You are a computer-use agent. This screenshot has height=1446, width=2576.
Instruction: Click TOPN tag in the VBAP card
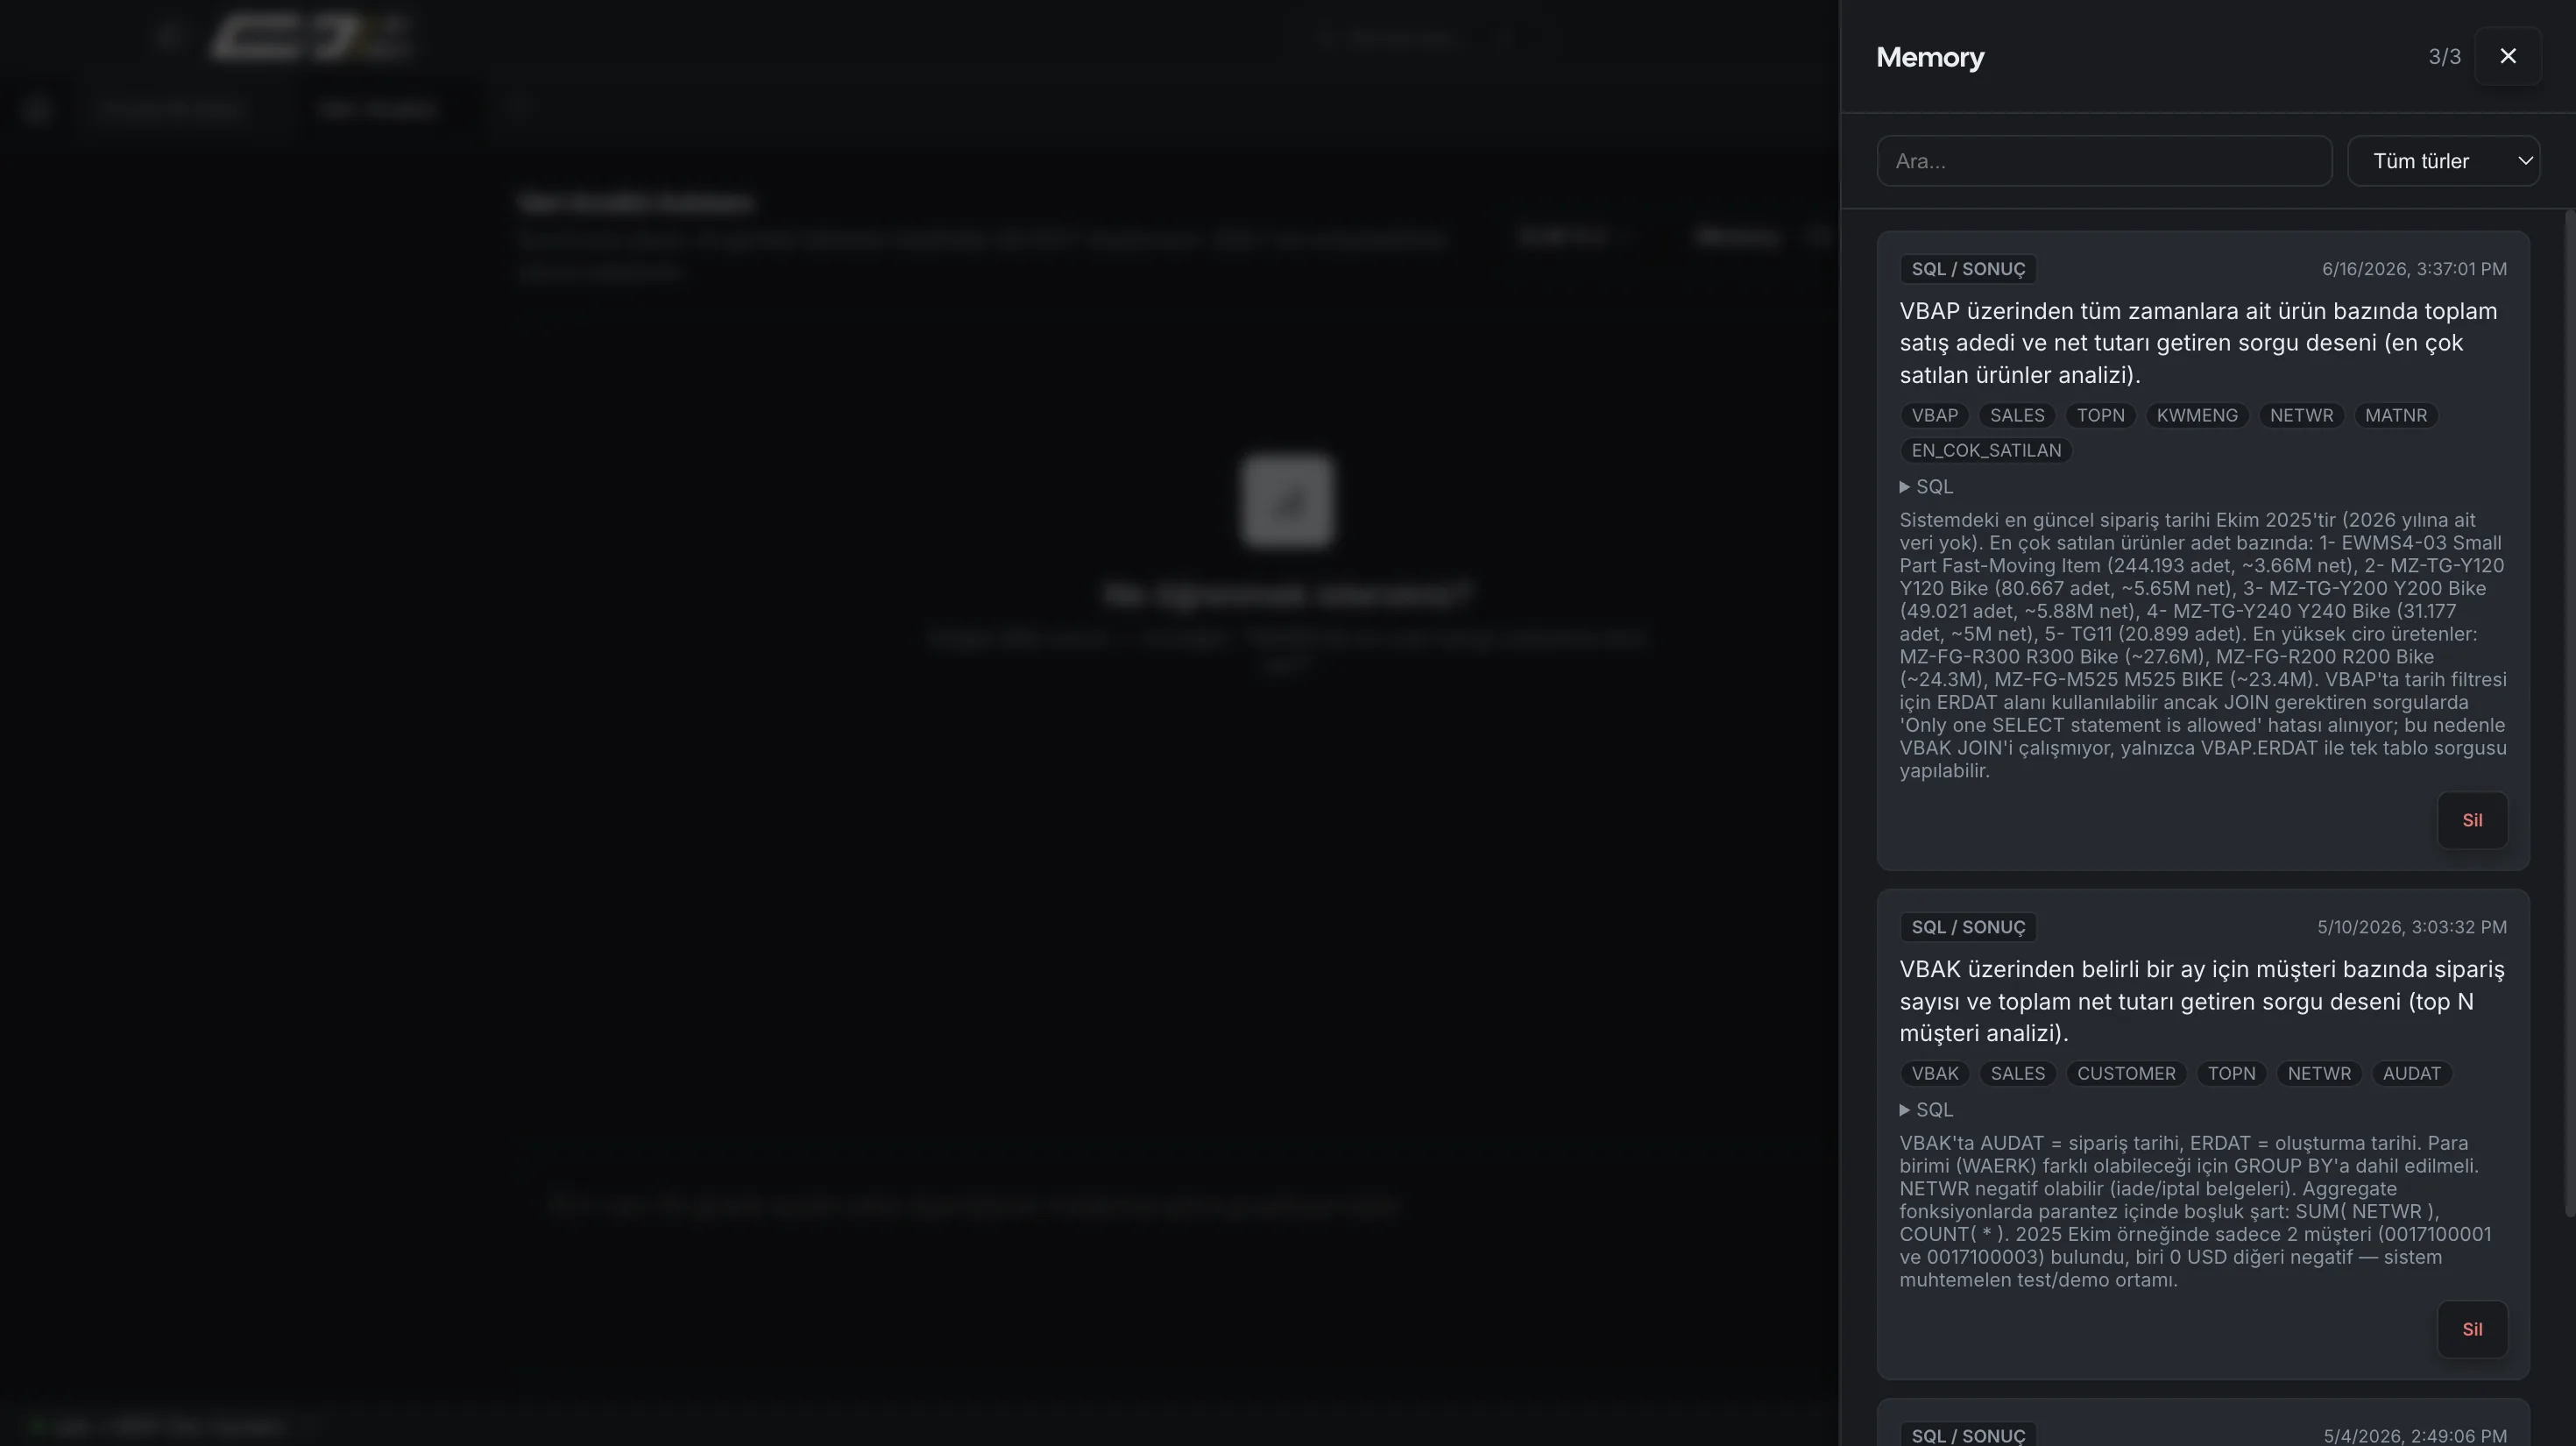2100,416
